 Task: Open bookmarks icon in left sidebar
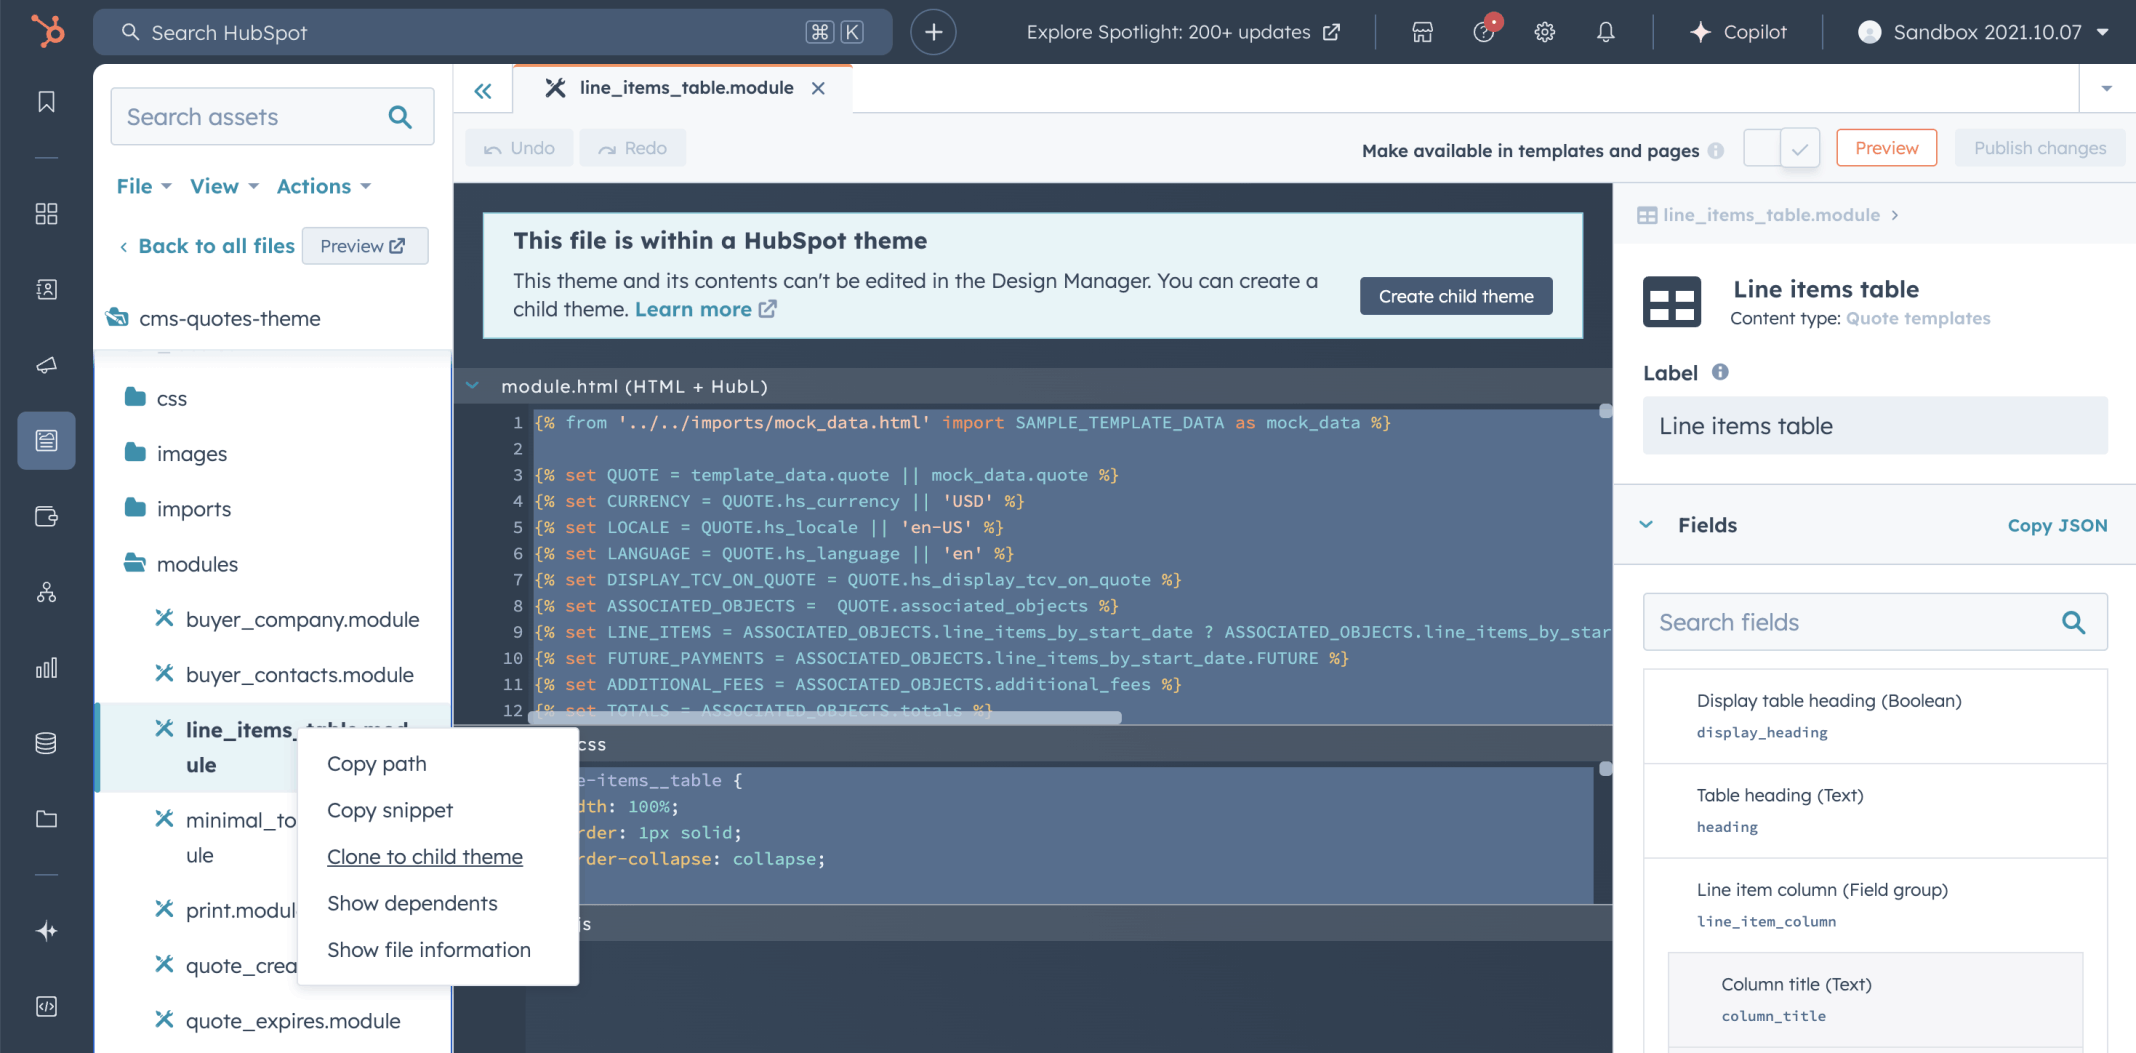(46, 102)
